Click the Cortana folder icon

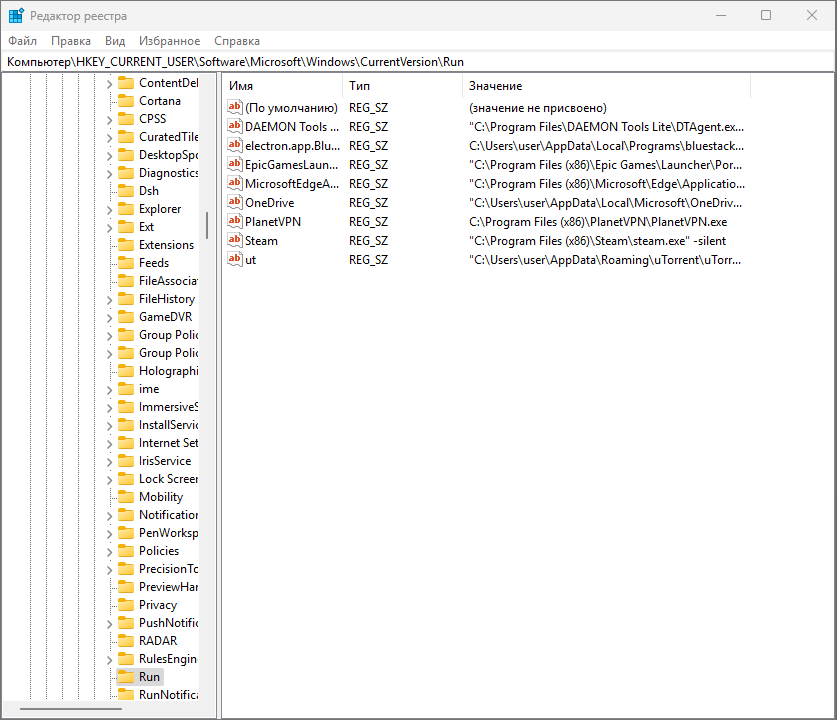coord(126,101)
